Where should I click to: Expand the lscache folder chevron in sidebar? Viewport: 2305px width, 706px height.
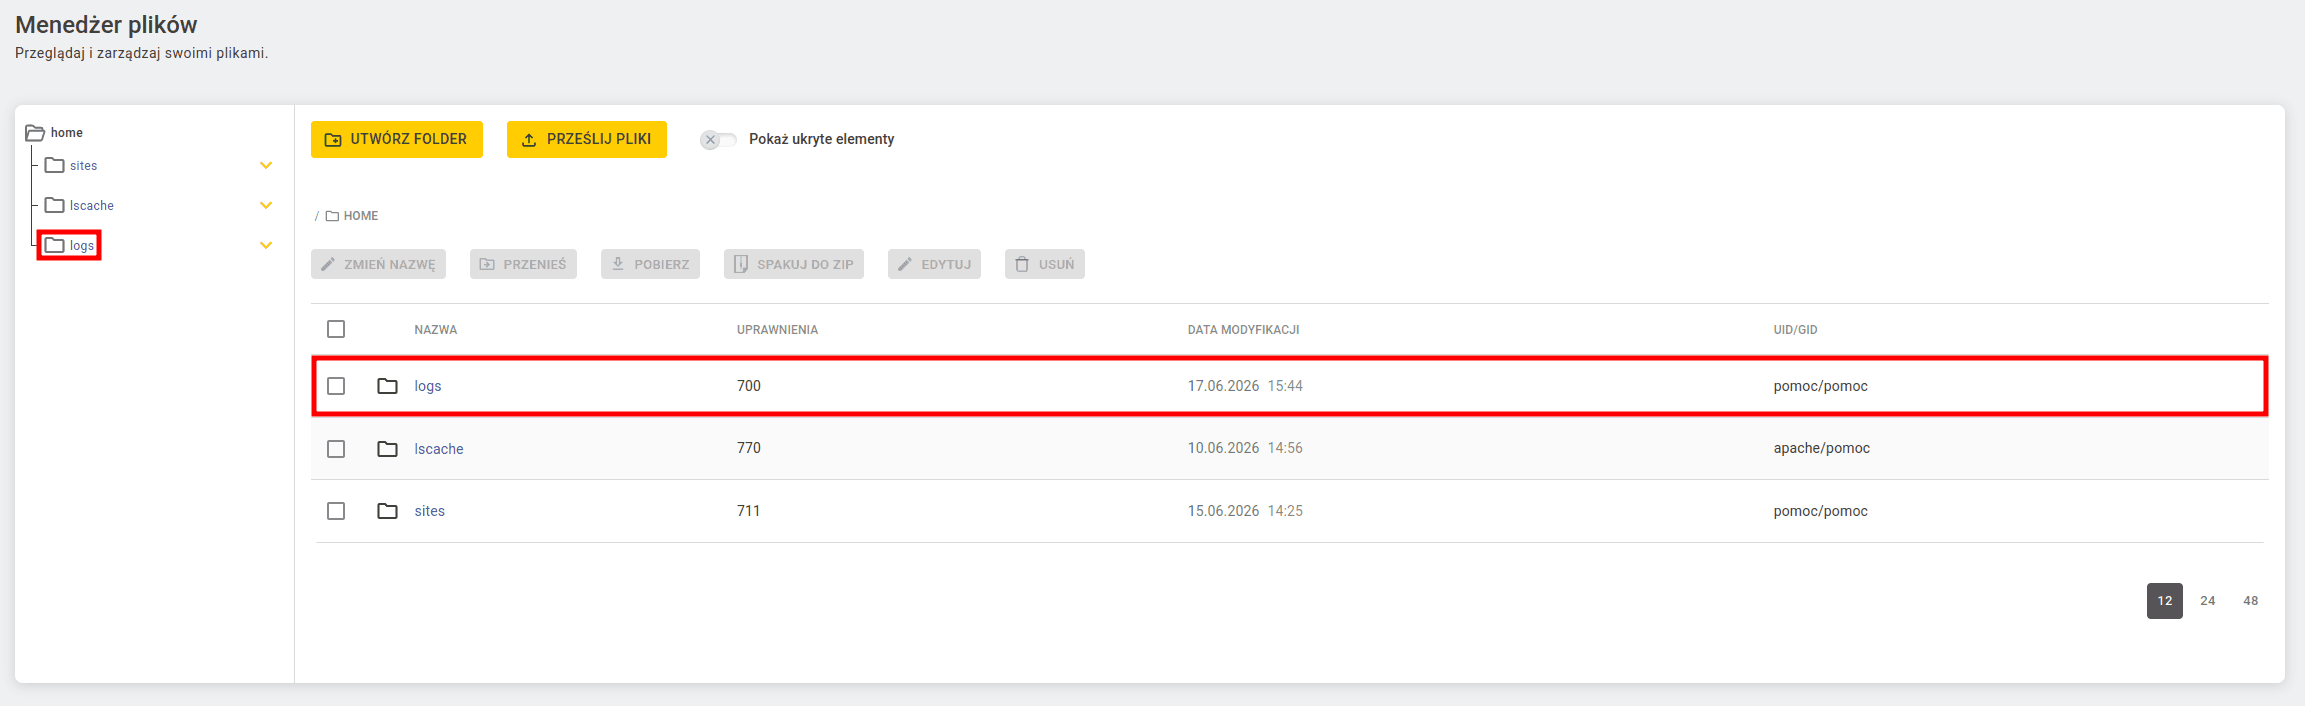click(x=266, y=205)
